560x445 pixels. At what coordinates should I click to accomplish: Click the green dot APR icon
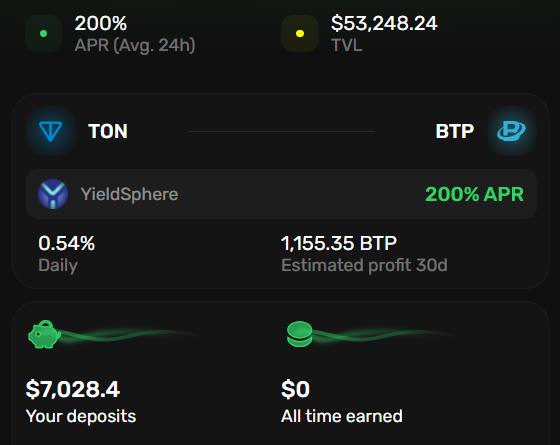coord(44,34)
